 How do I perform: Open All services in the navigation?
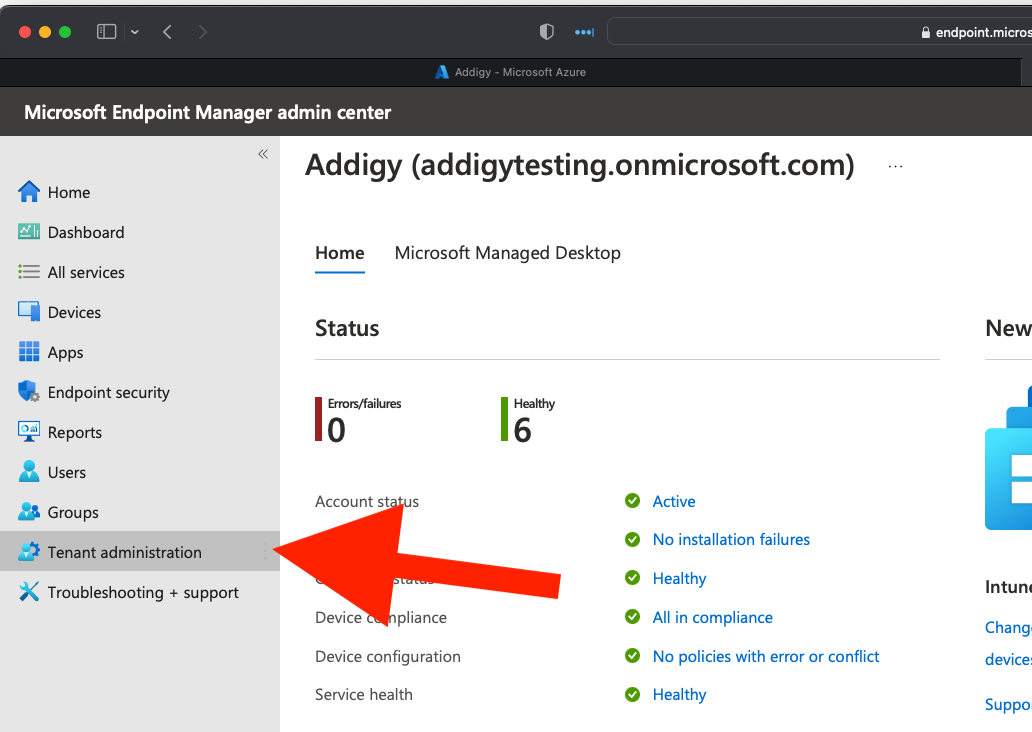pos(86,273)
